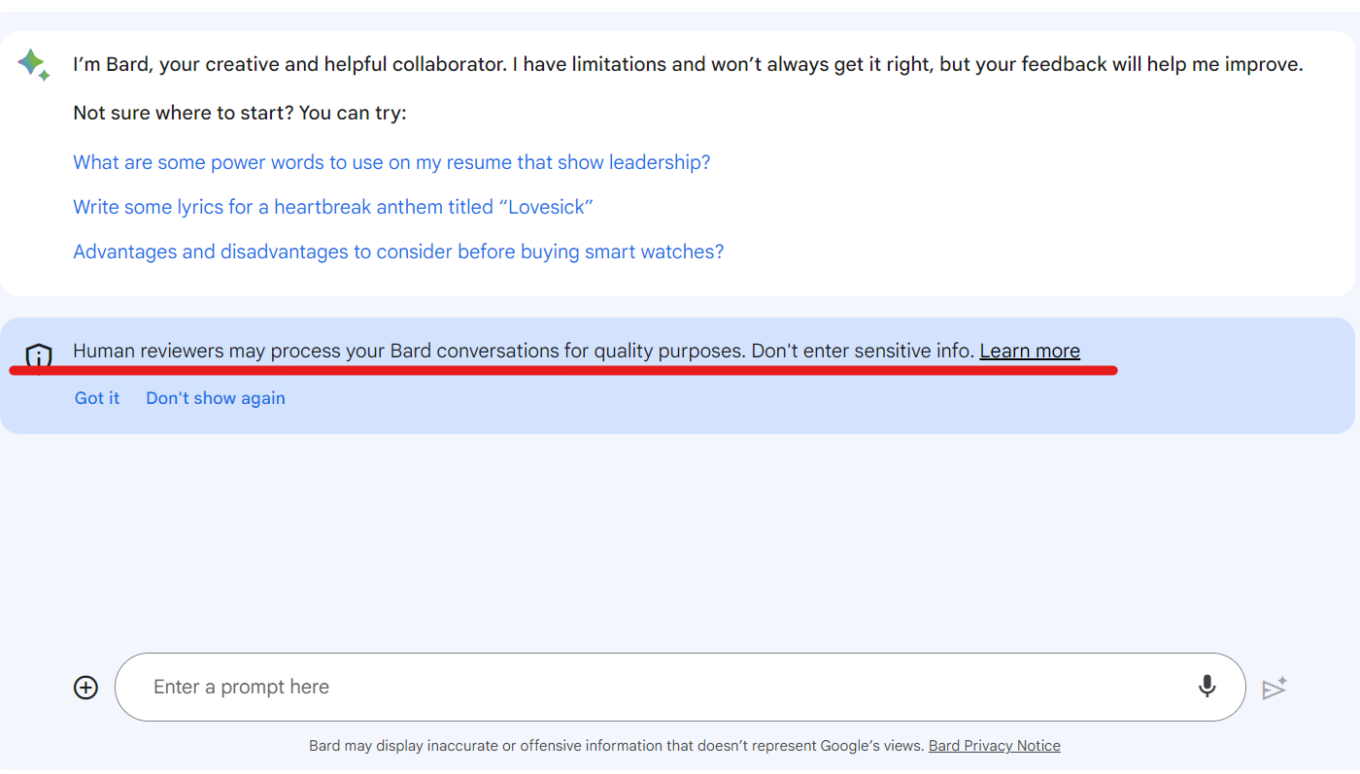Open the Learn more link
Viewport: 1360px width, 774px height.
point(1030,351)
